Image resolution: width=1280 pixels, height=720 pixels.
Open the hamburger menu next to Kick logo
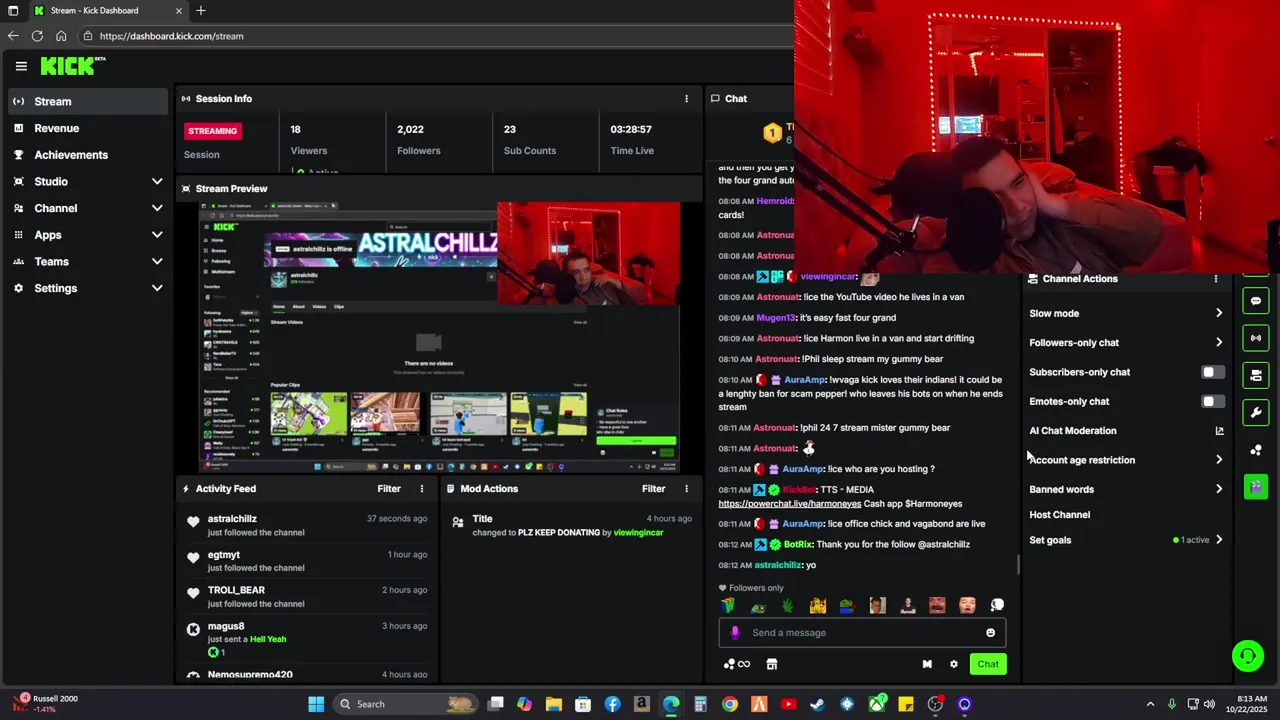(21, 66)
